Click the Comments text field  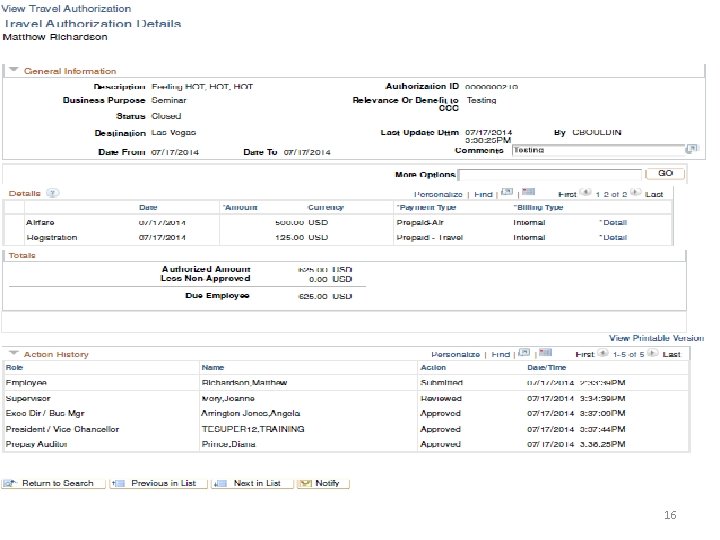pos(598,150)
